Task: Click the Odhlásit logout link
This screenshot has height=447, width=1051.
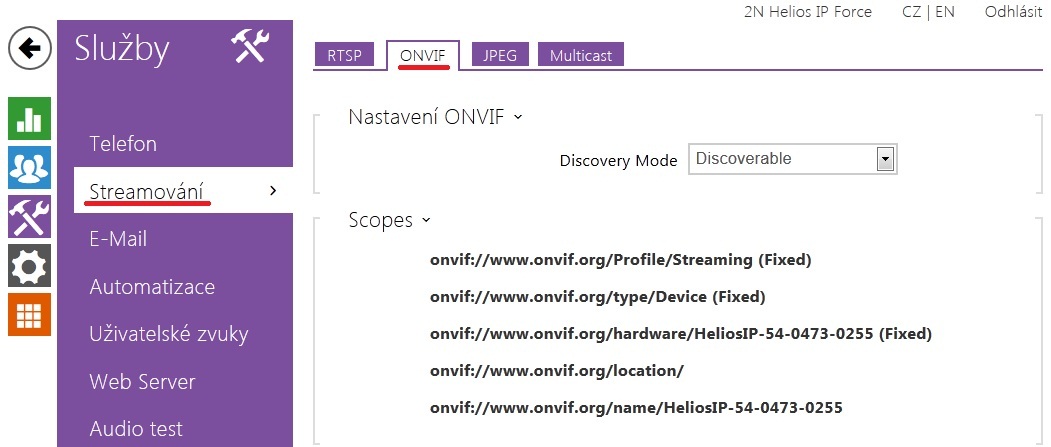Action: click(x=1014, y=12)
